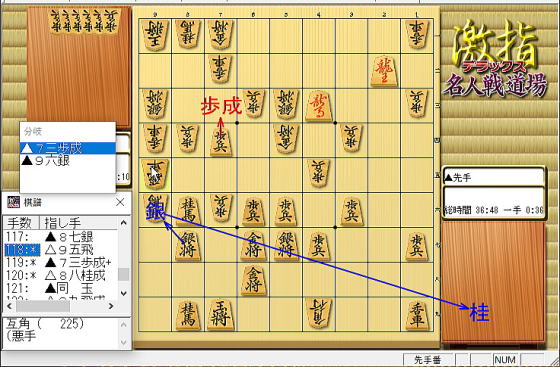Click the red promoted bishop piece

click(319, 106)
